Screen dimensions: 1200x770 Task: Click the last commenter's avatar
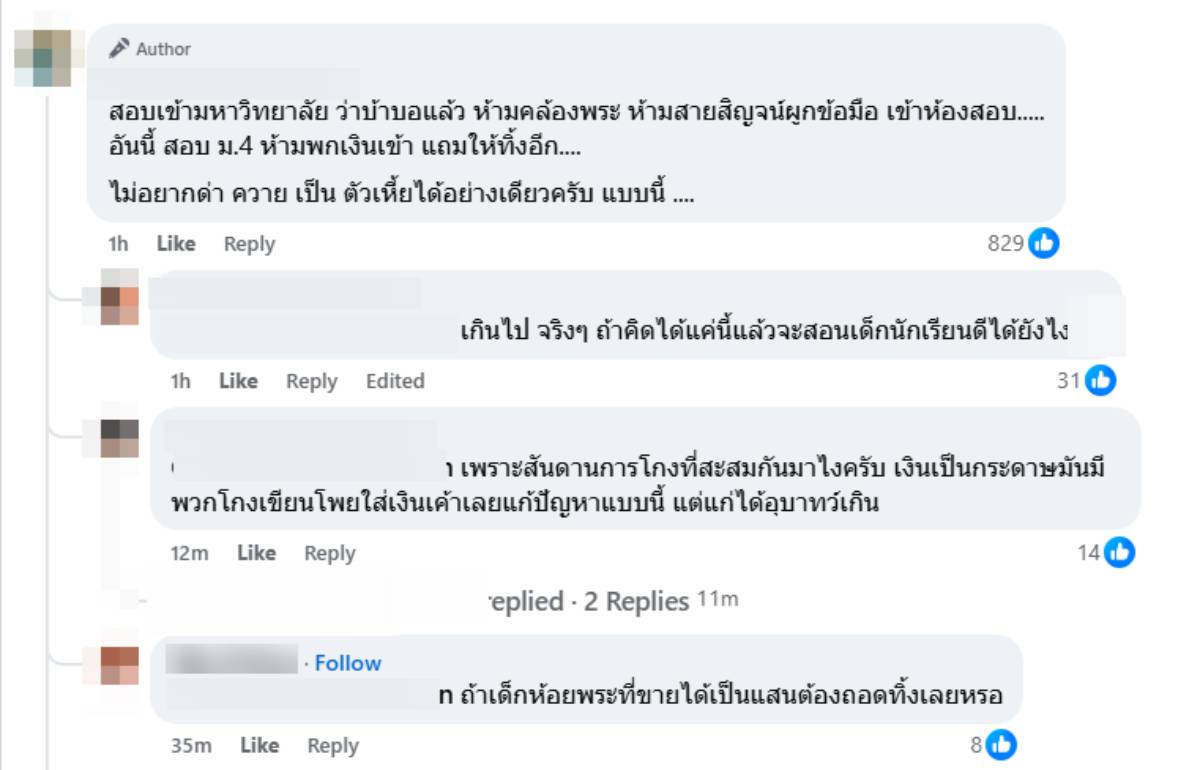[118, 663]
